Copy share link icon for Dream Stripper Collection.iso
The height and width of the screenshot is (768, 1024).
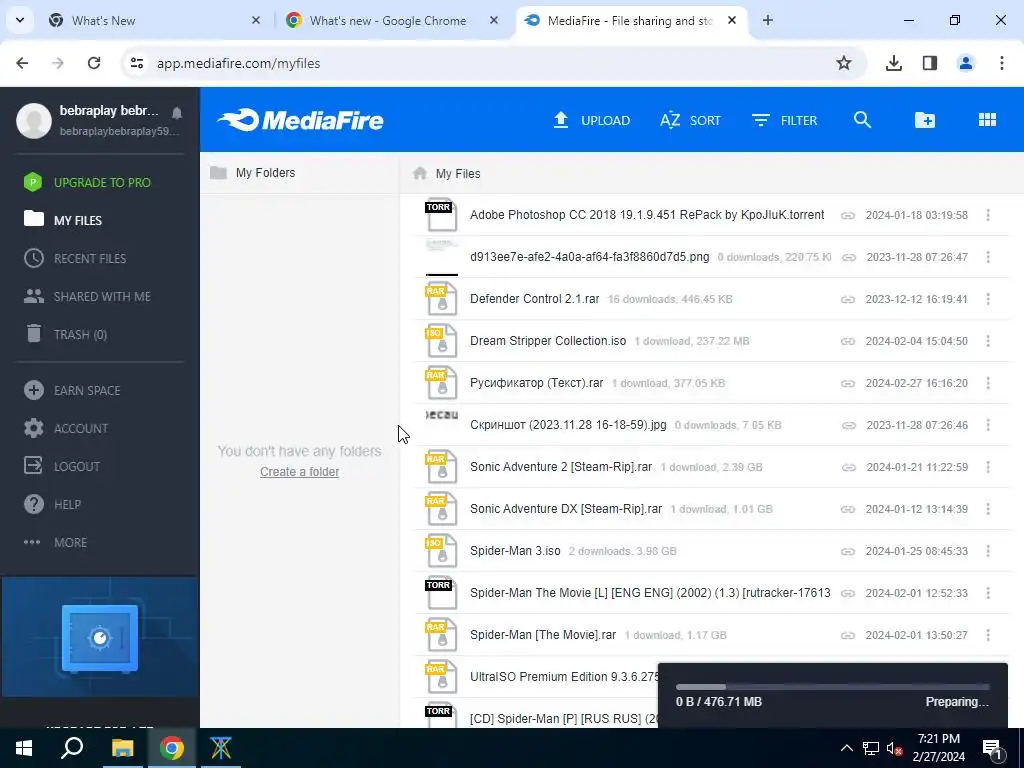tap(848, 341)
